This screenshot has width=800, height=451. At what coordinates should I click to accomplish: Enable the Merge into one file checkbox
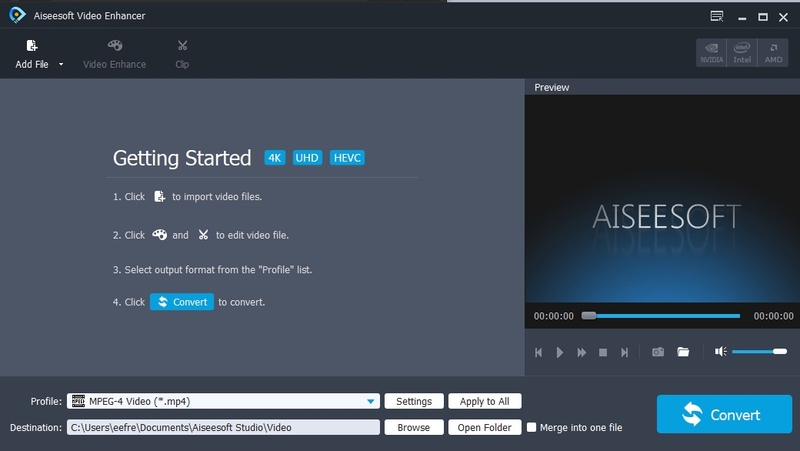click(x=532, y=427)
